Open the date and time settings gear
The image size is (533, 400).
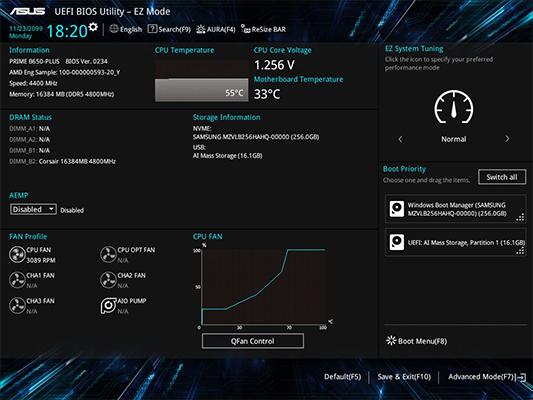click(93, 27)
